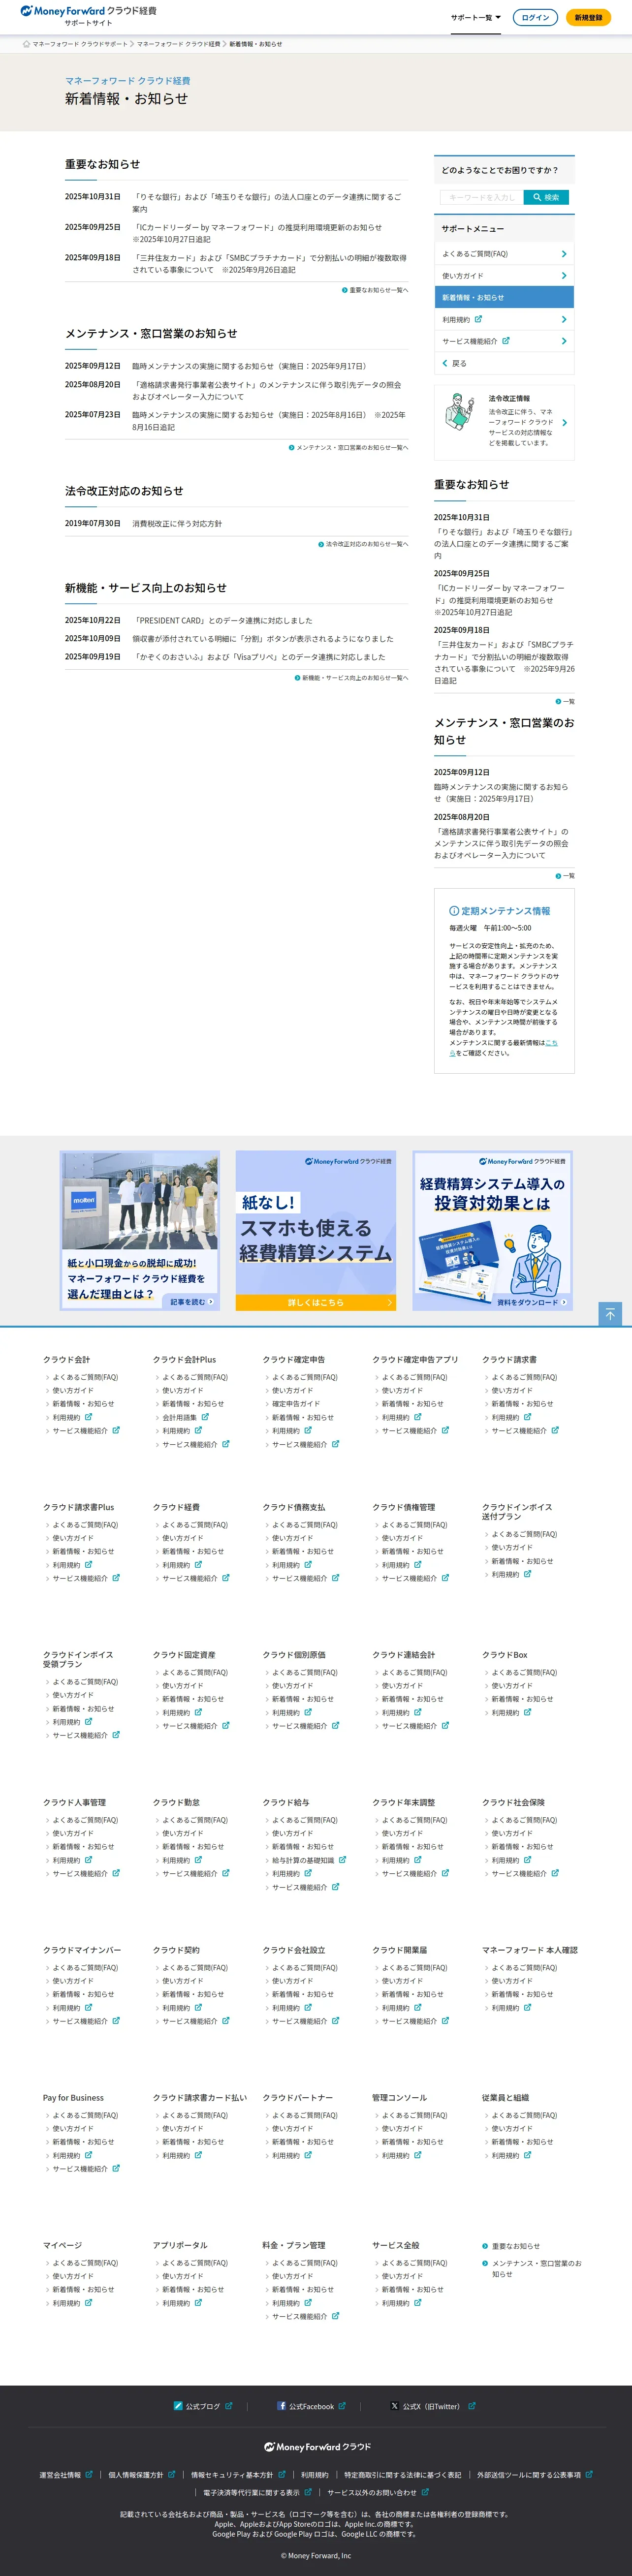Open 重要なお知らせ link in footer last column

click(515, 2246)
